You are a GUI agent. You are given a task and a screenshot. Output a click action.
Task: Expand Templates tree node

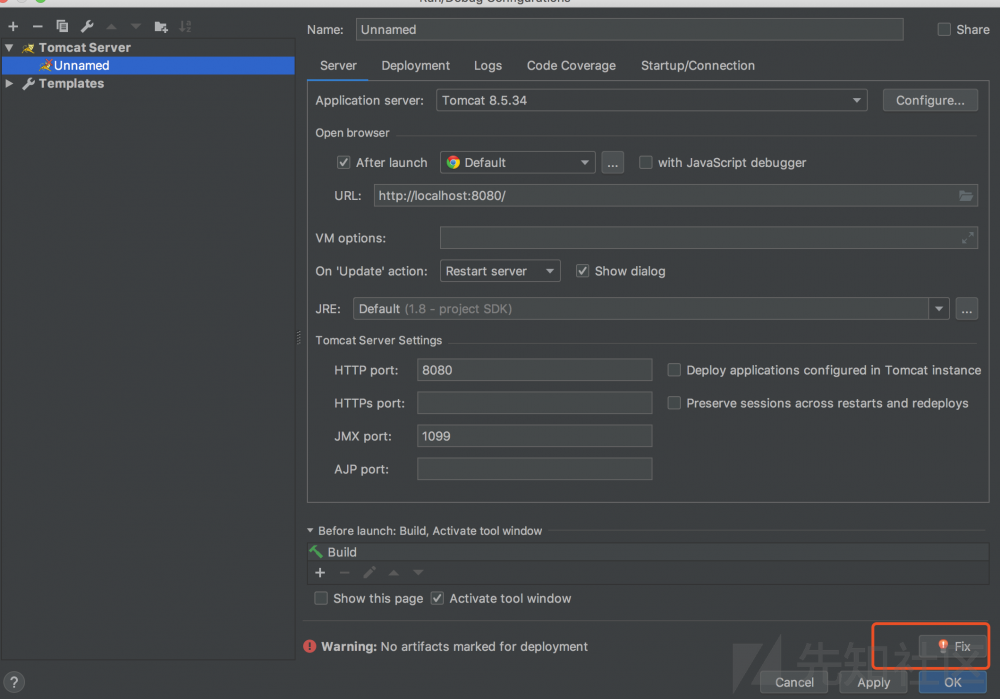10,84
